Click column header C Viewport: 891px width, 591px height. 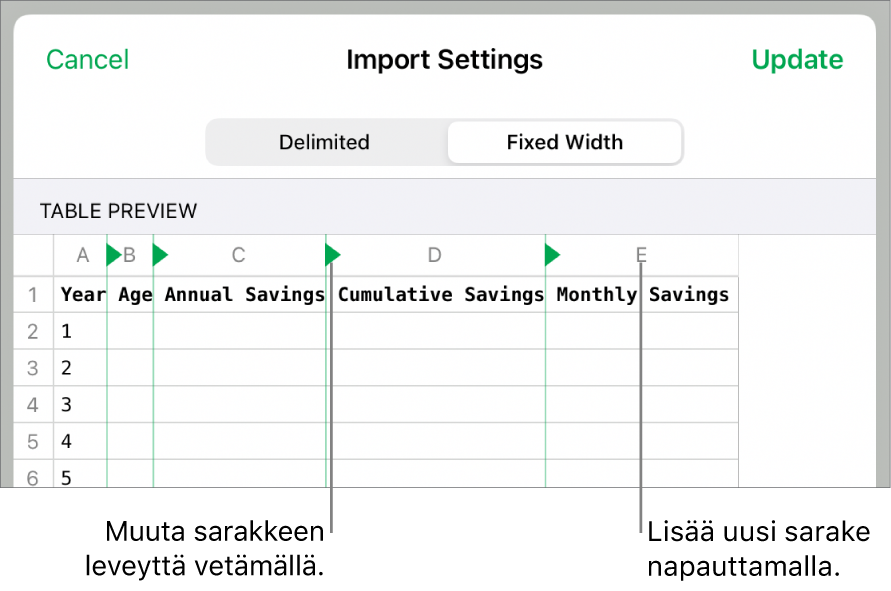(238, 255)
